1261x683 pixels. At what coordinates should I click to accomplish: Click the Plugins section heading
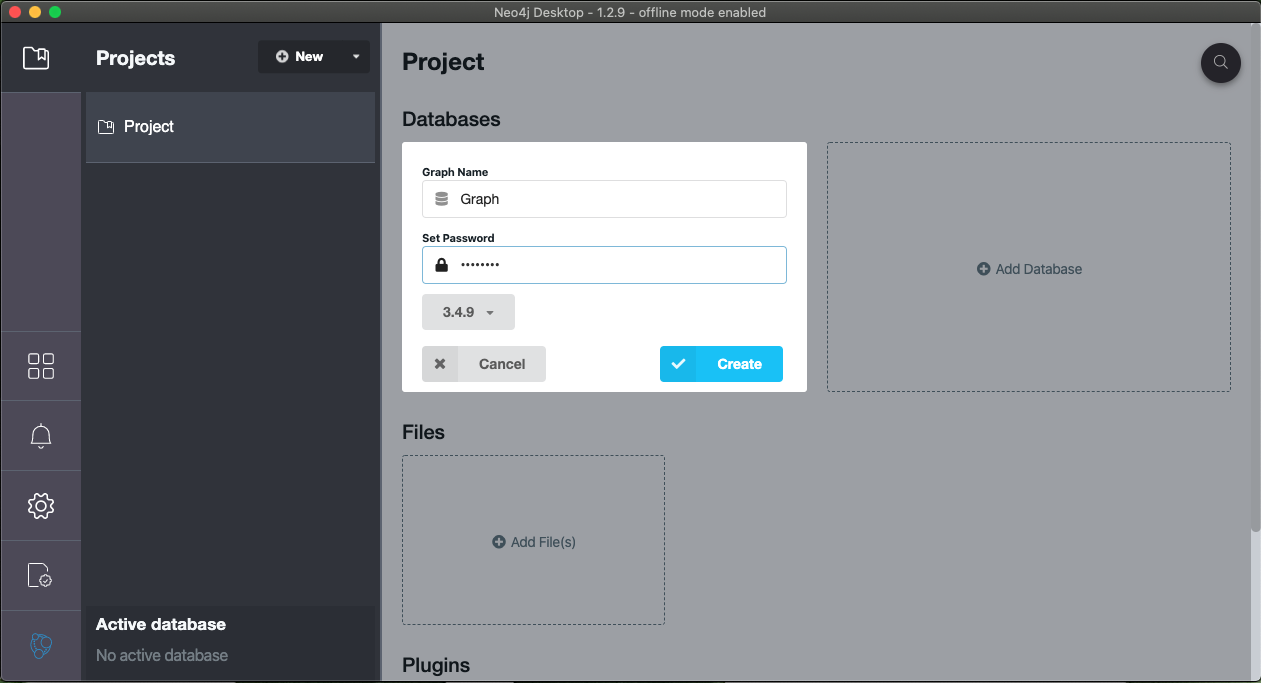(436, 665)
